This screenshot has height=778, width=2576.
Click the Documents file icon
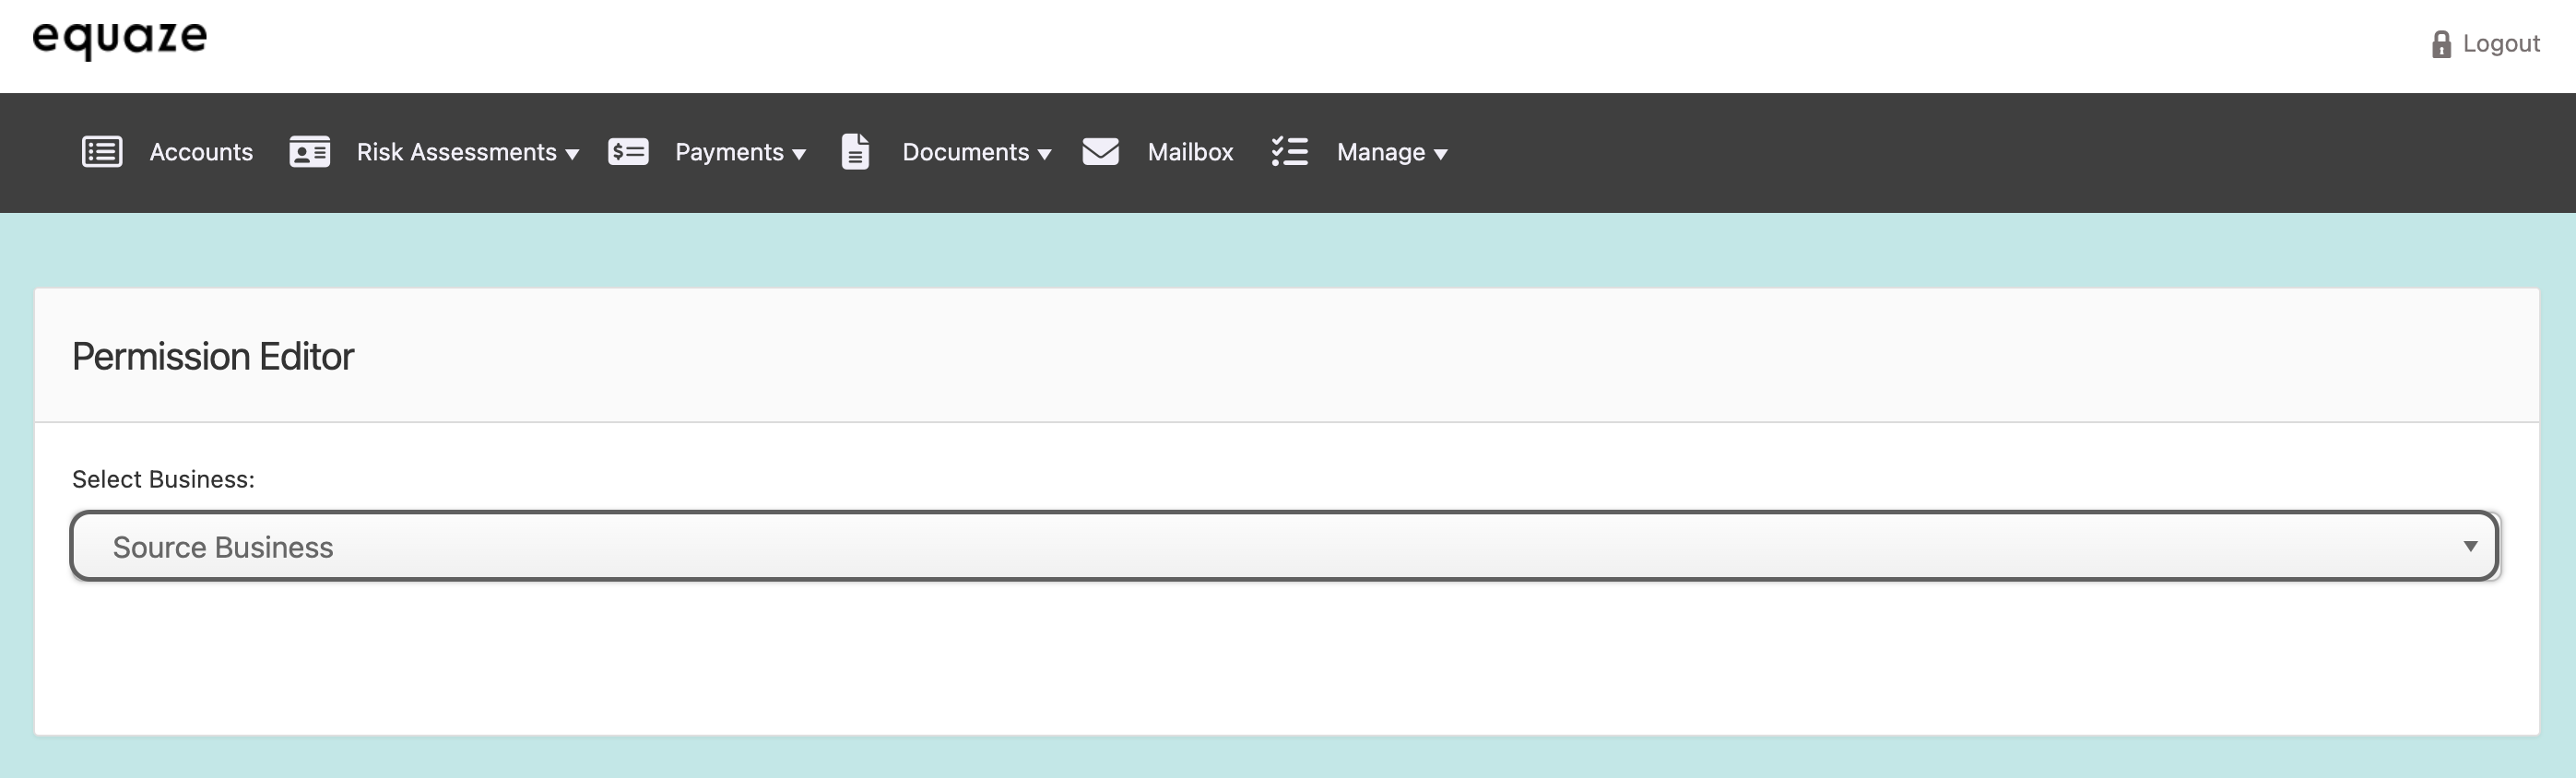(x=855, y=152)
